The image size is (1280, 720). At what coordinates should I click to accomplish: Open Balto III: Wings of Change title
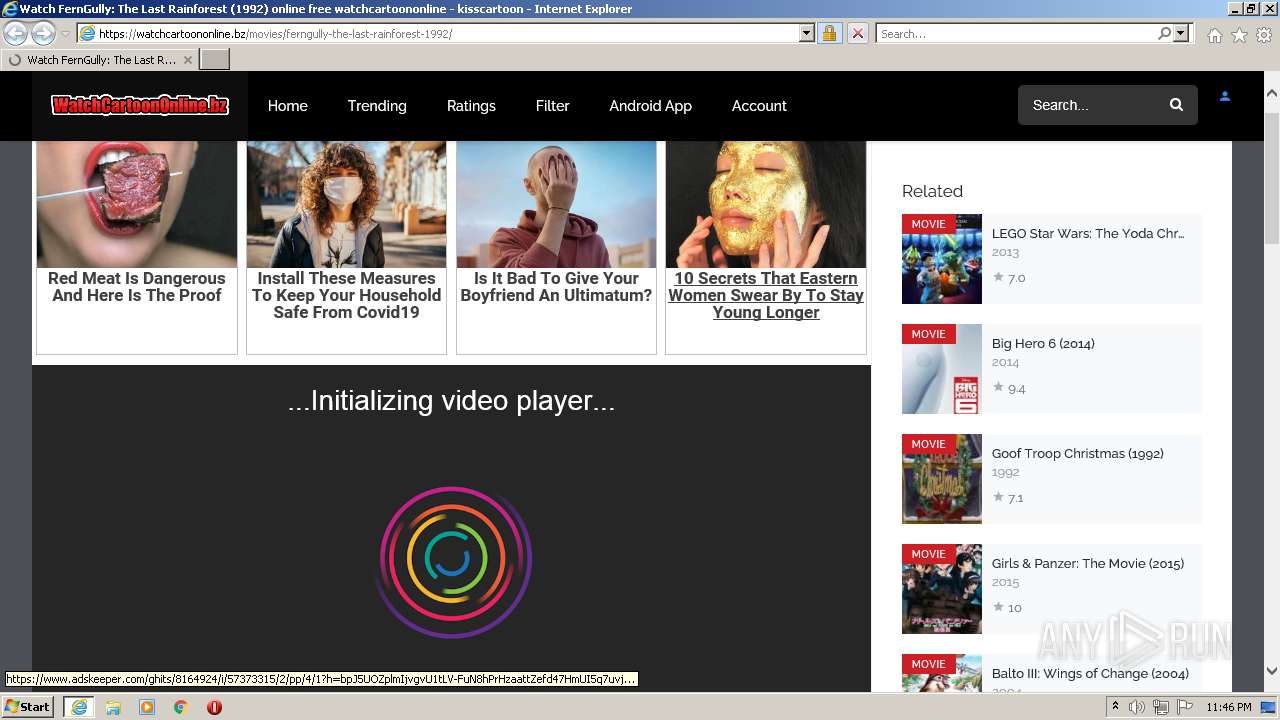(1090, 673)
